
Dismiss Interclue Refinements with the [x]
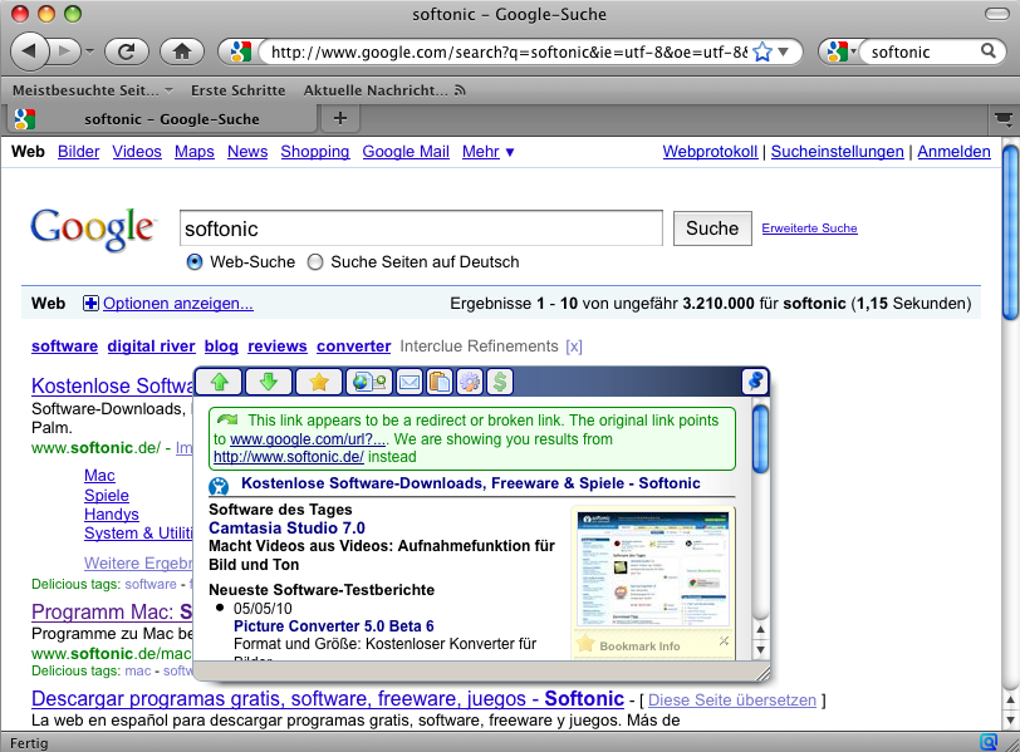(x=574, y=346)
